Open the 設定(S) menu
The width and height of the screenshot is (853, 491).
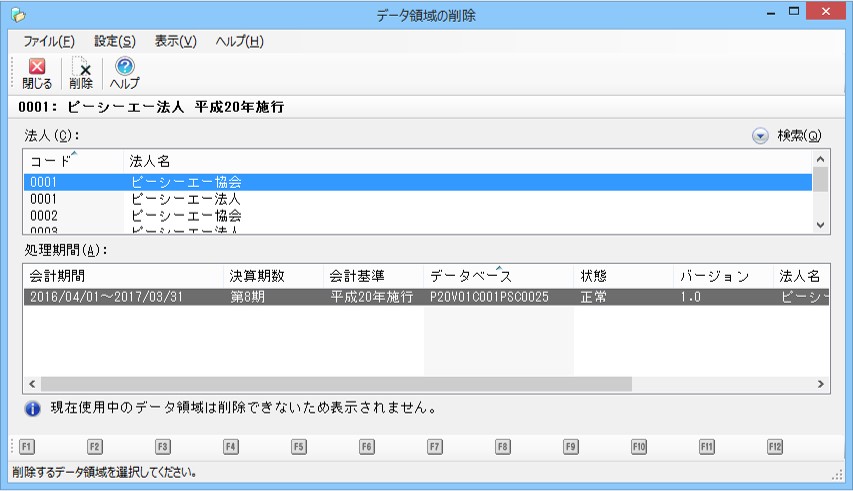tap(114, 41)
